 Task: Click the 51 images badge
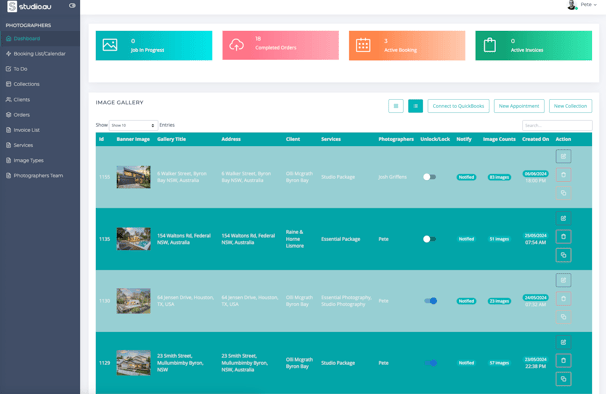(499, 239)
